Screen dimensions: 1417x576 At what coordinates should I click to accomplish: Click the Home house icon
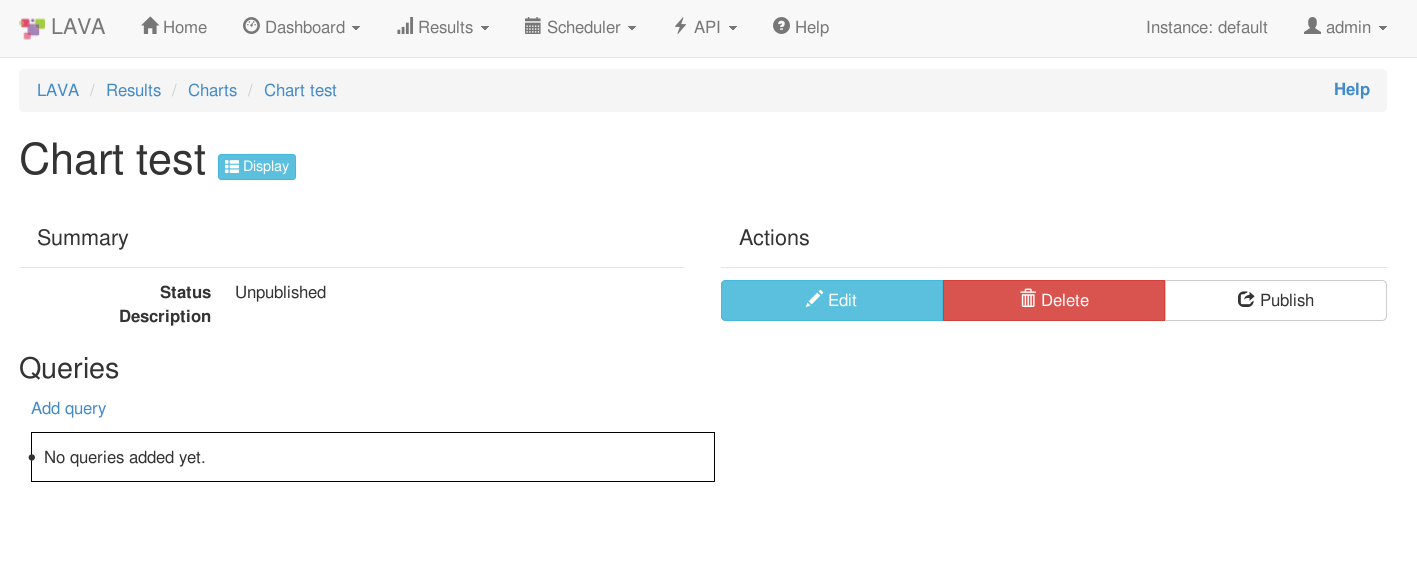(x=150, y=26)
